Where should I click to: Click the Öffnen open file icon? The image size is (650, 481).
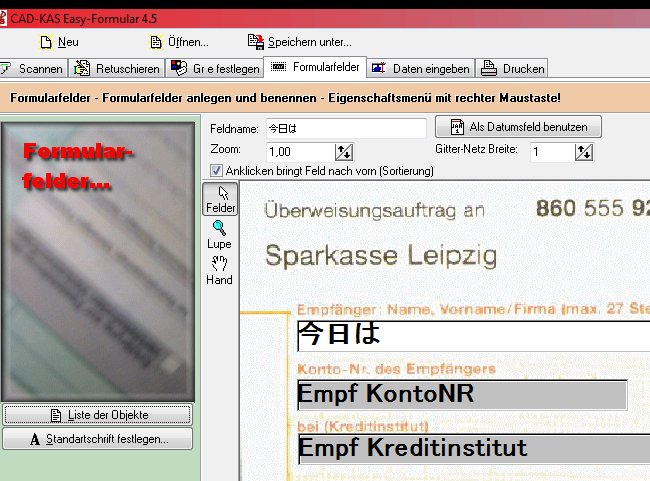[156, 42]
